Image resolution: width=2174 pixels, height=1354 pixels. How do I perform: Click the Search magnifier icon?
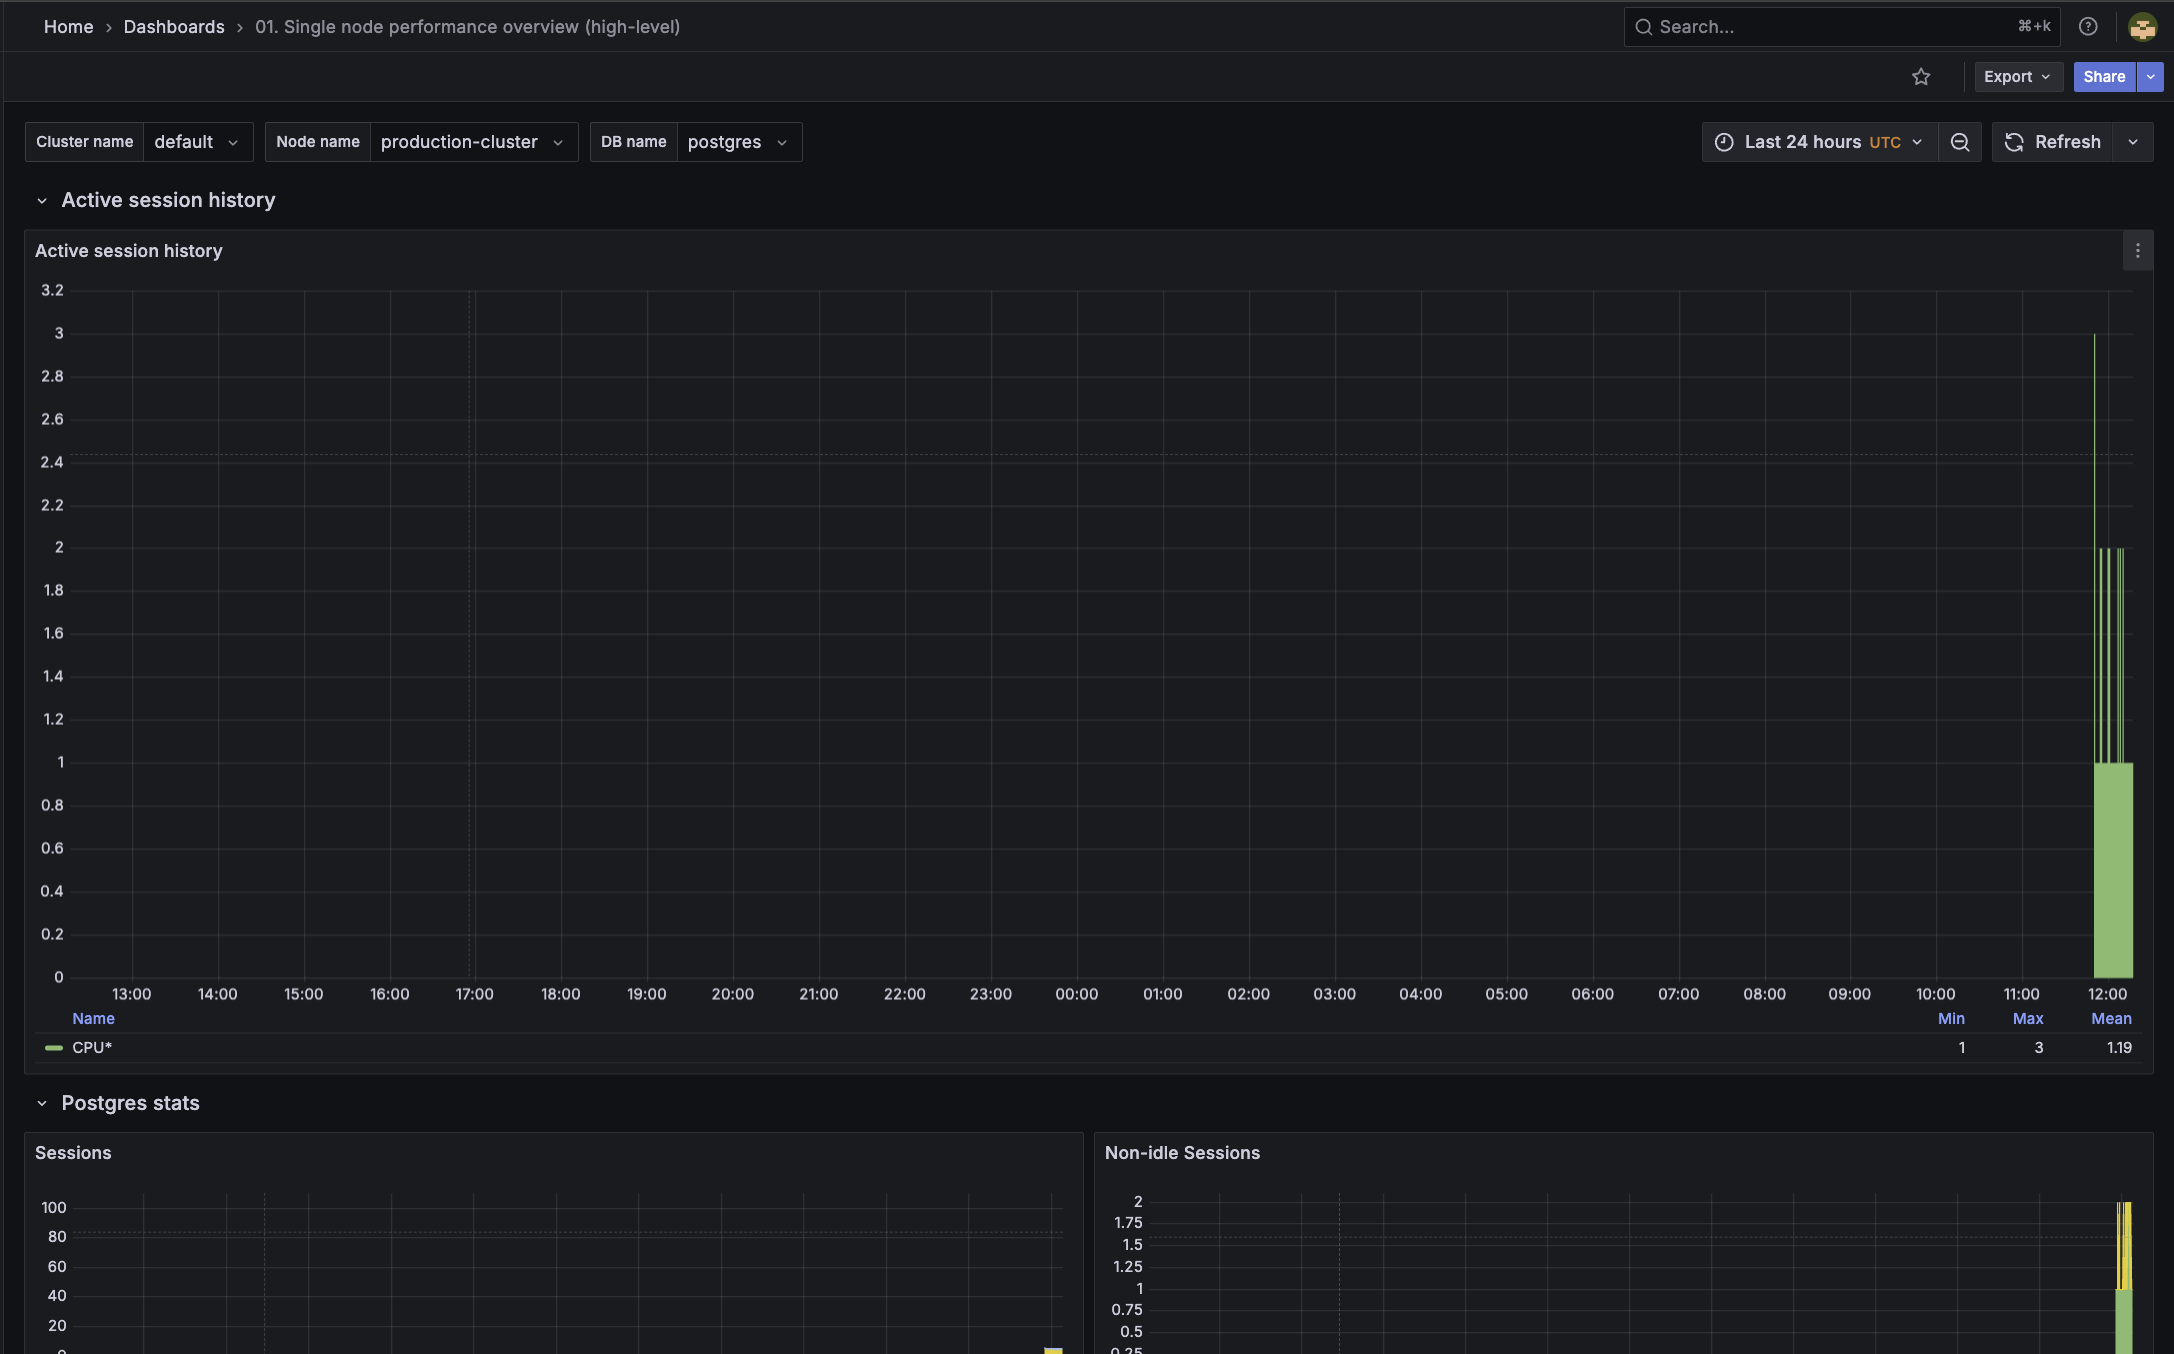[1643, 26]
